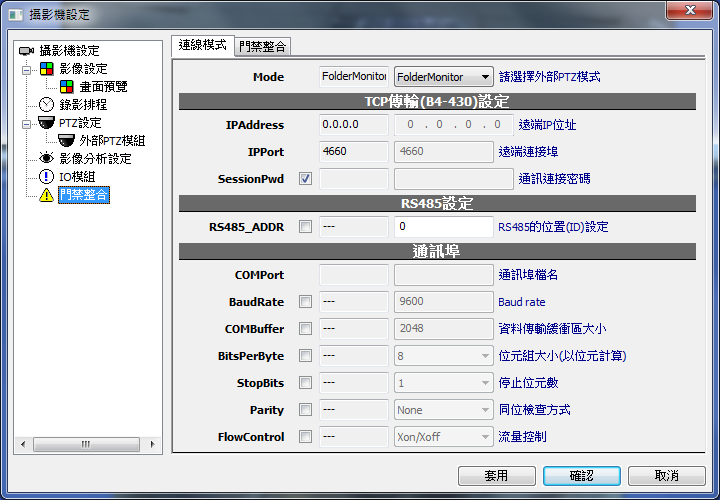The width and height of the screenshot is (720, 500).
Task: Click the RS485_ADDR value field showing 0
Action: [444, 227]
